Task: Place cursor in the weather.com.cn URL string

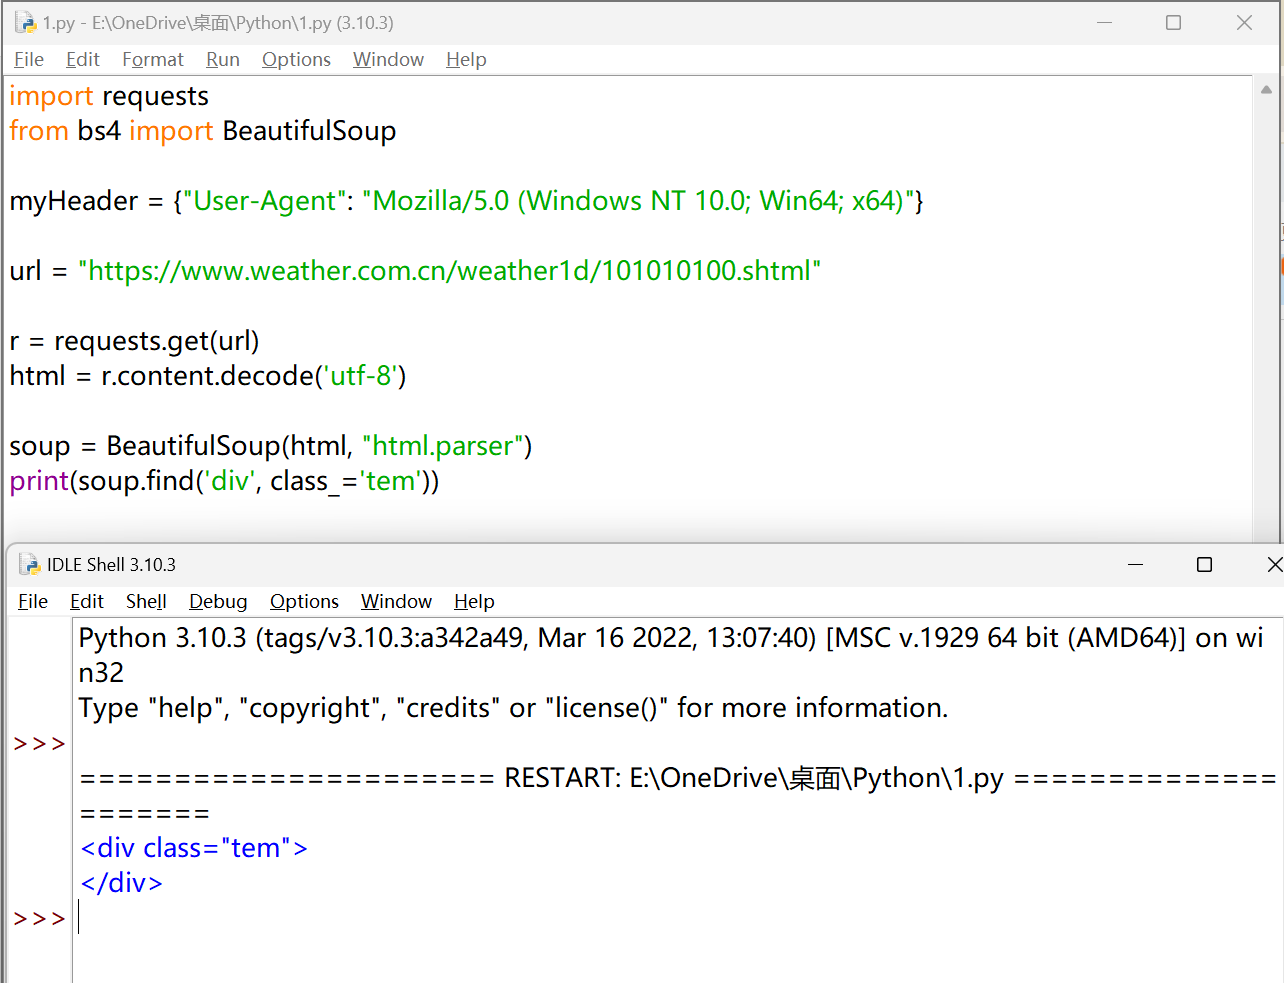Action: 450,271
